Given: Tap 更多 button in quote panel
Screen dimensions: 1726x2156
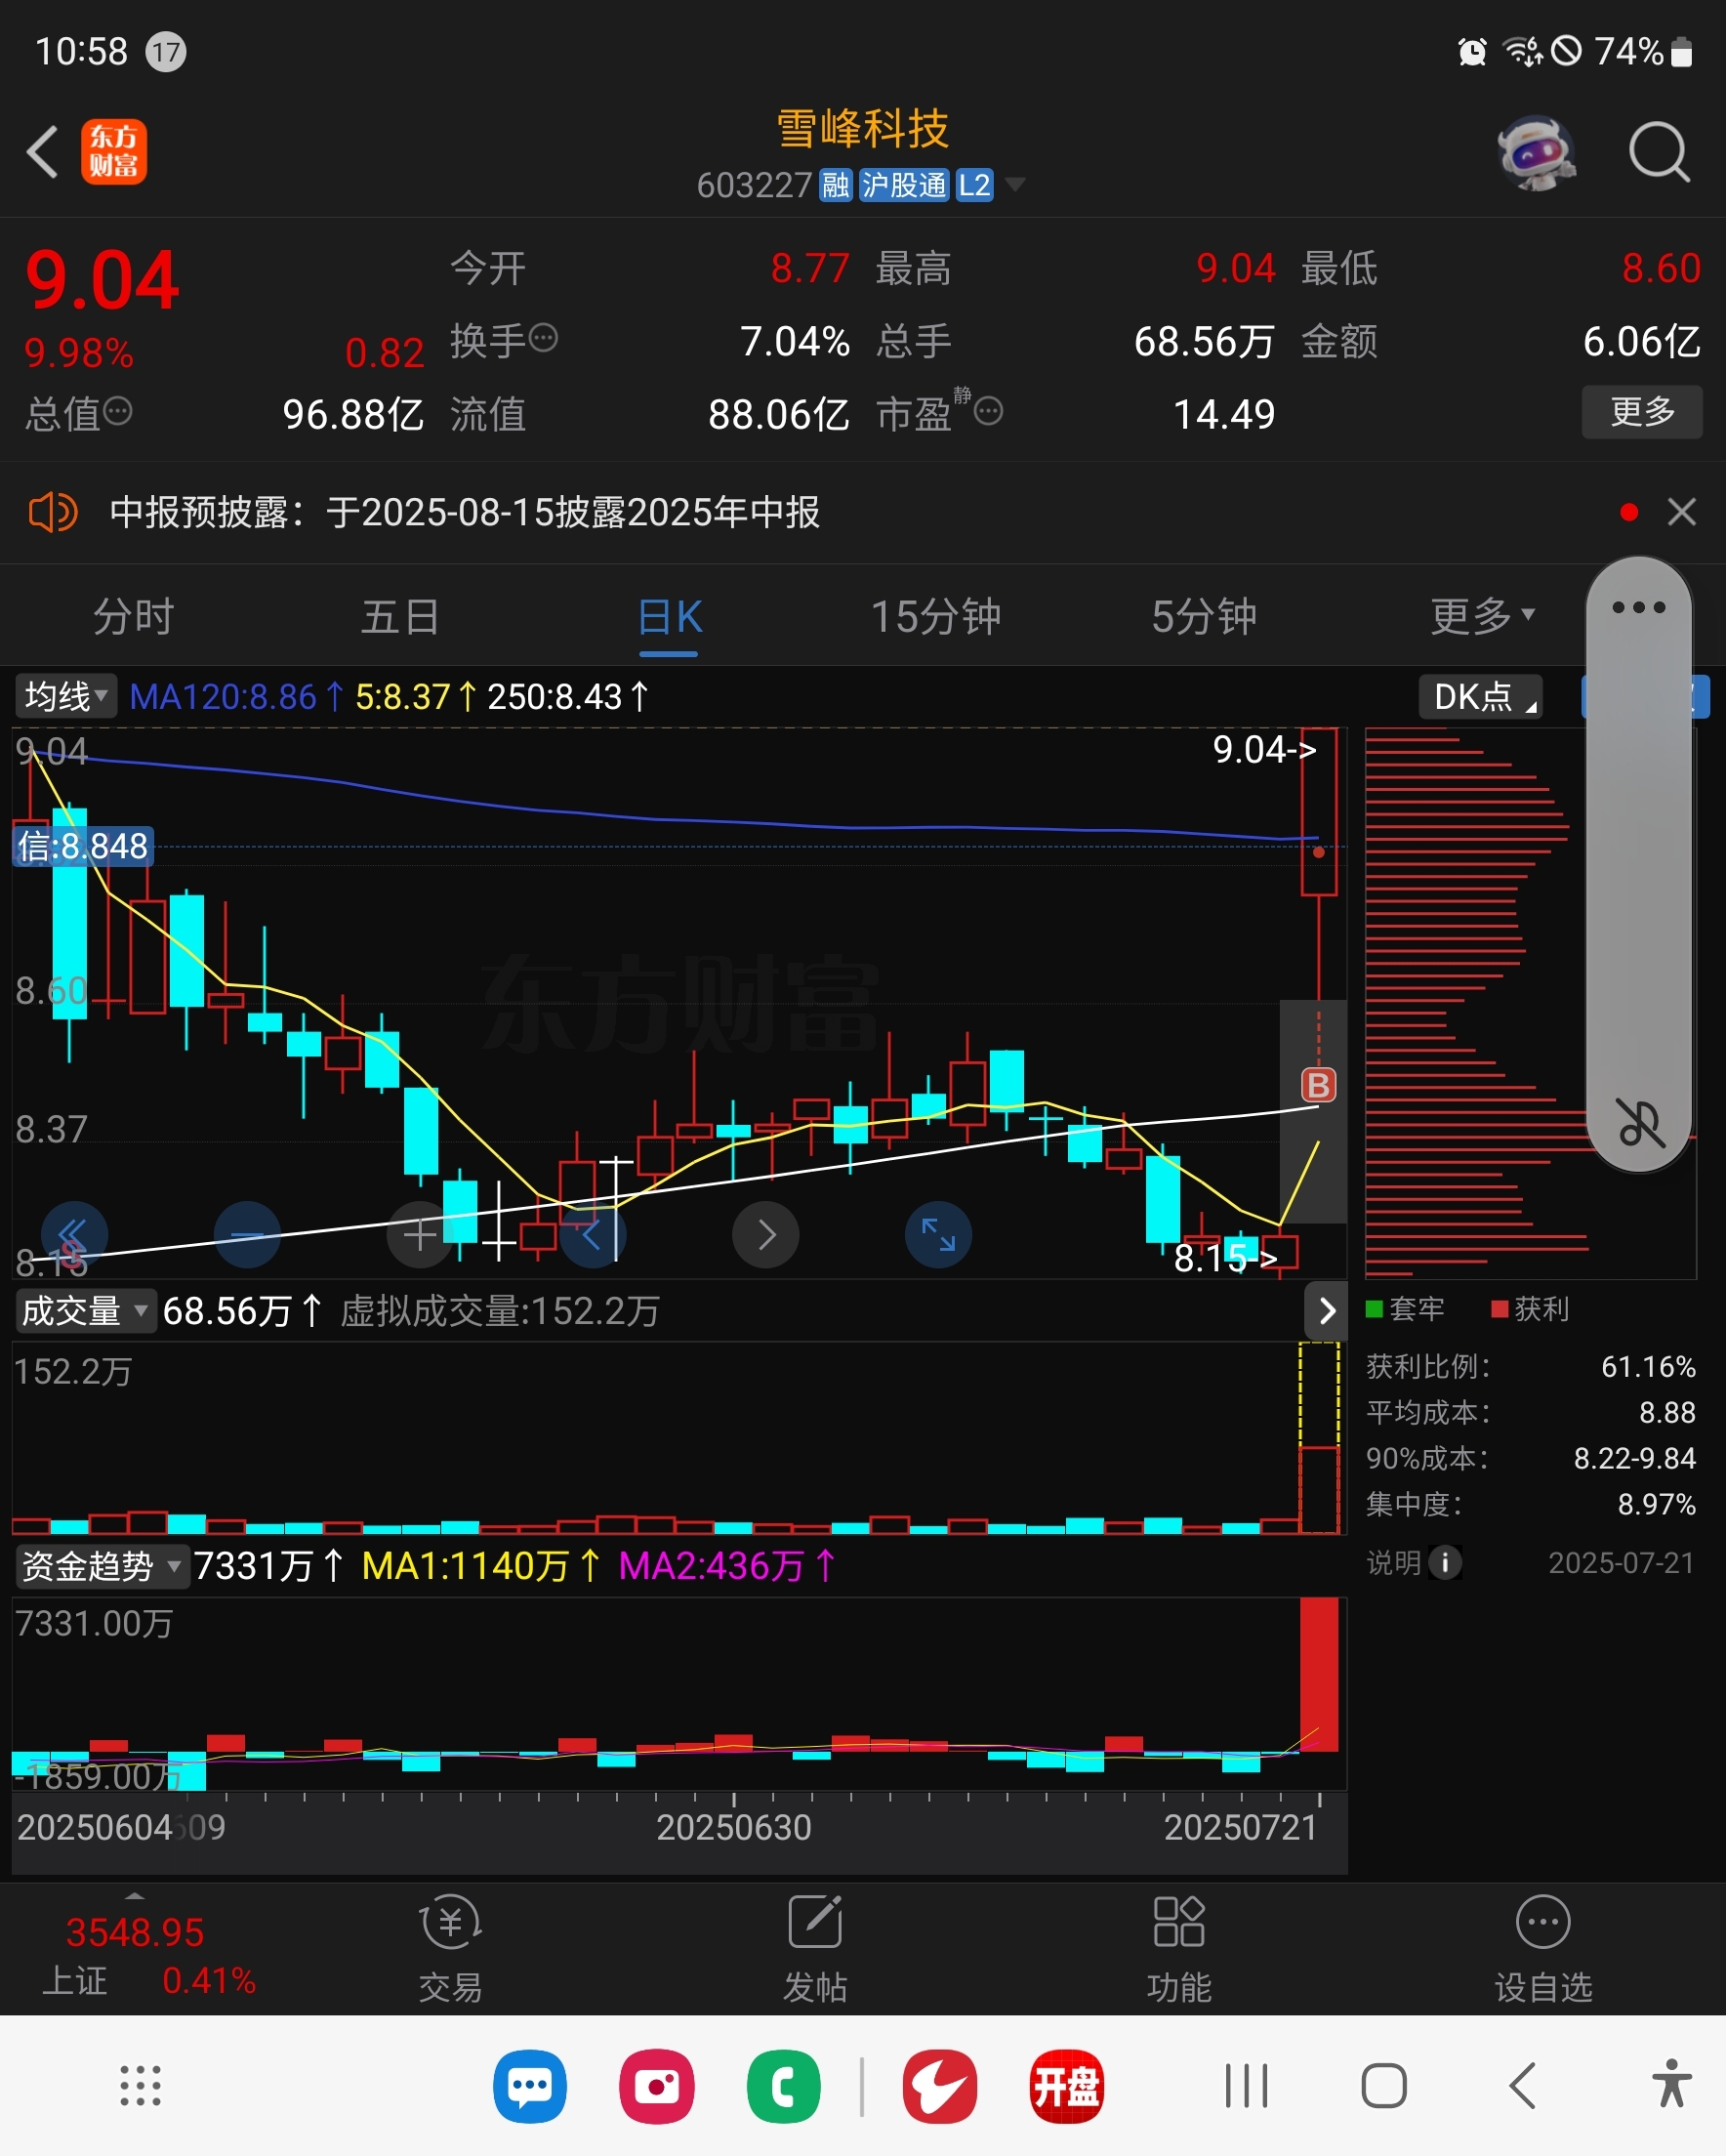Looking at the screenshot, I should (x=1641, y=411).
